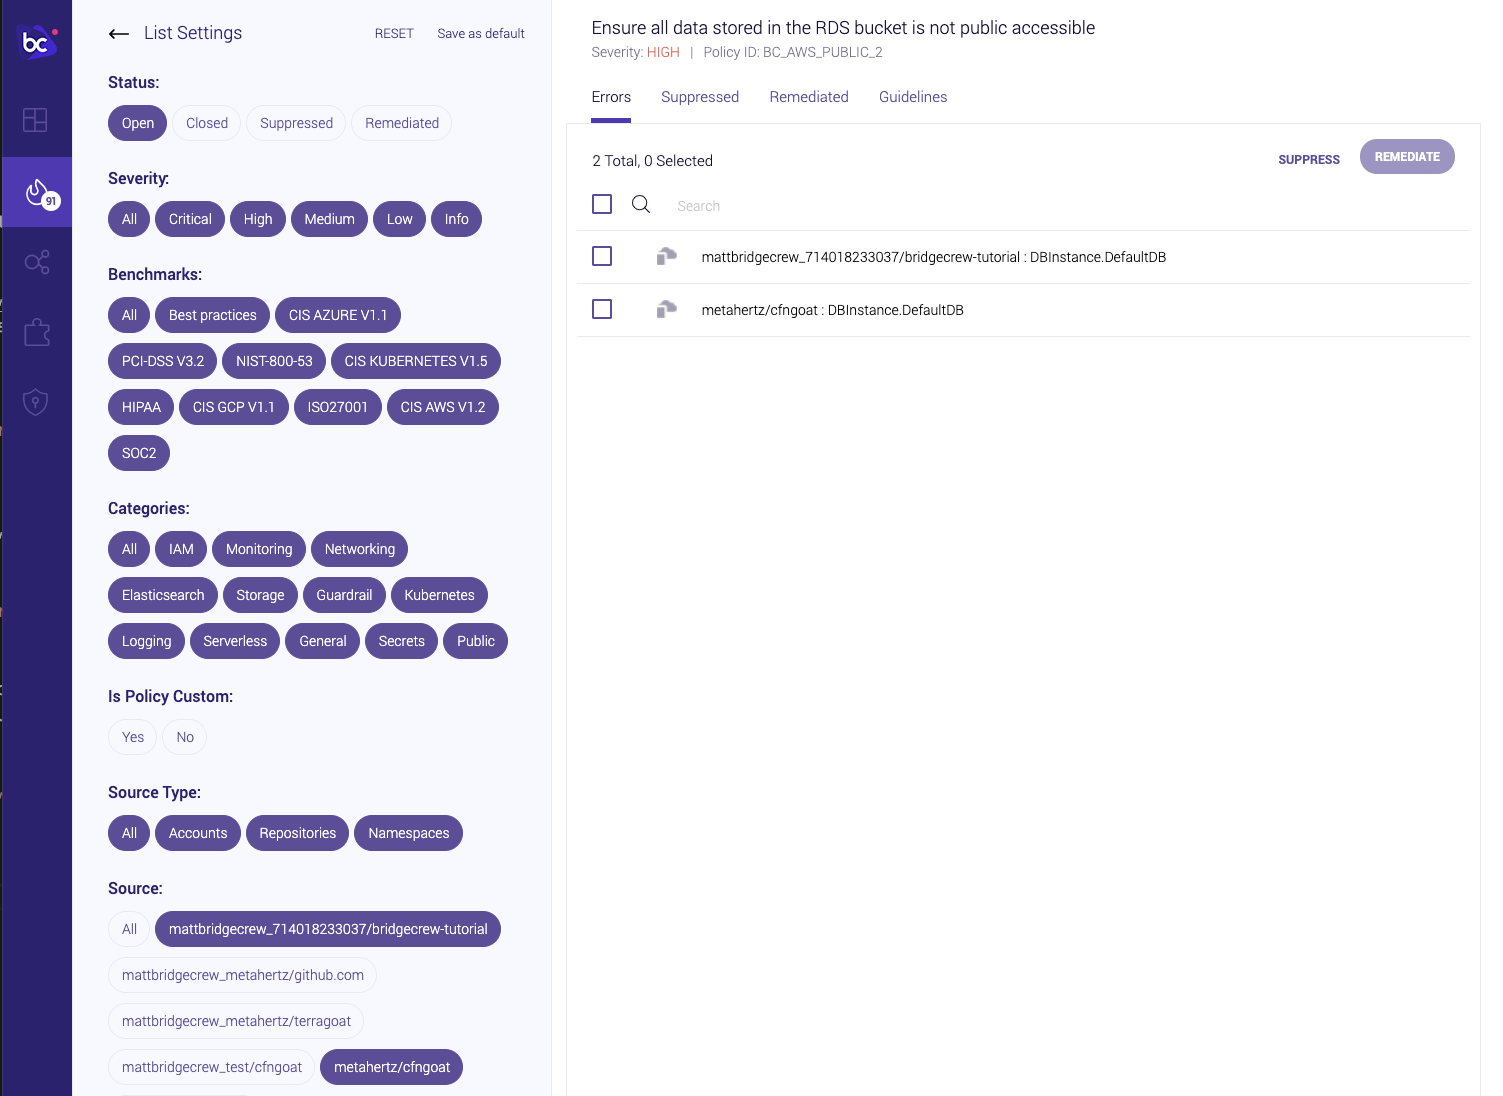Toggle the PCI-DSS V3.2 benchmark
Screen dimensions: 1503x1096
(163, 361)
